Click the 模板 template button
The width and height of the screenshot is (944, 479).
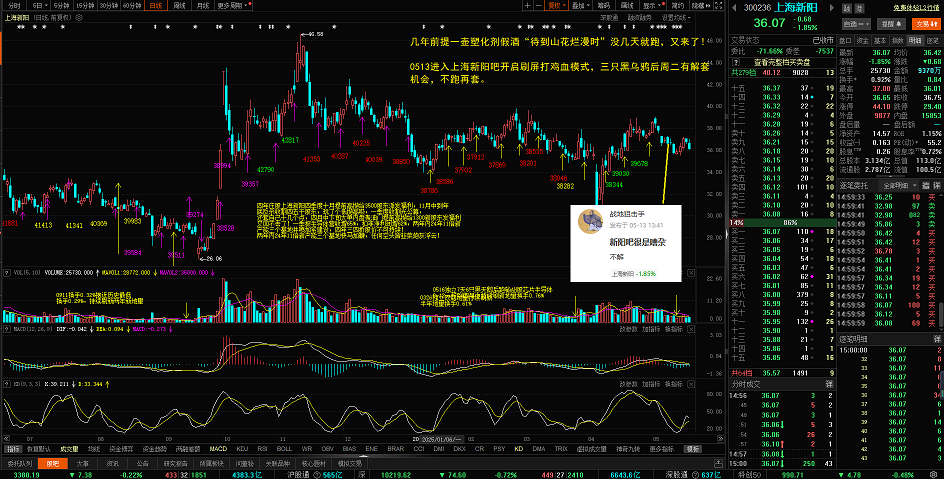[693, 449]
